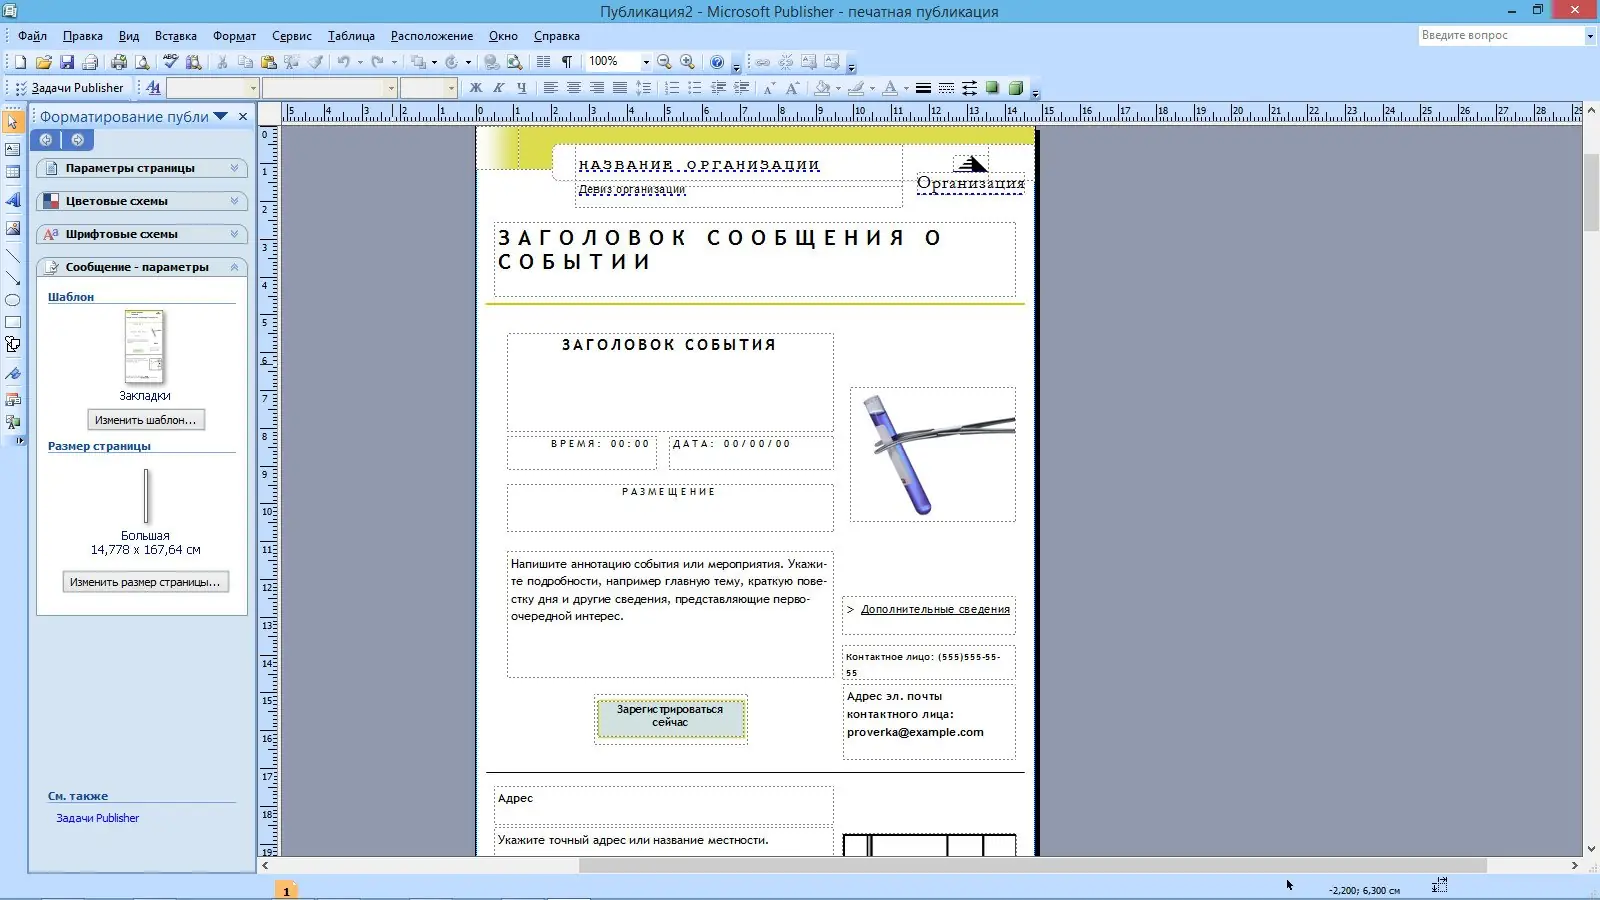
Task: Open the line color brush
Action: (x=856, y=88)
